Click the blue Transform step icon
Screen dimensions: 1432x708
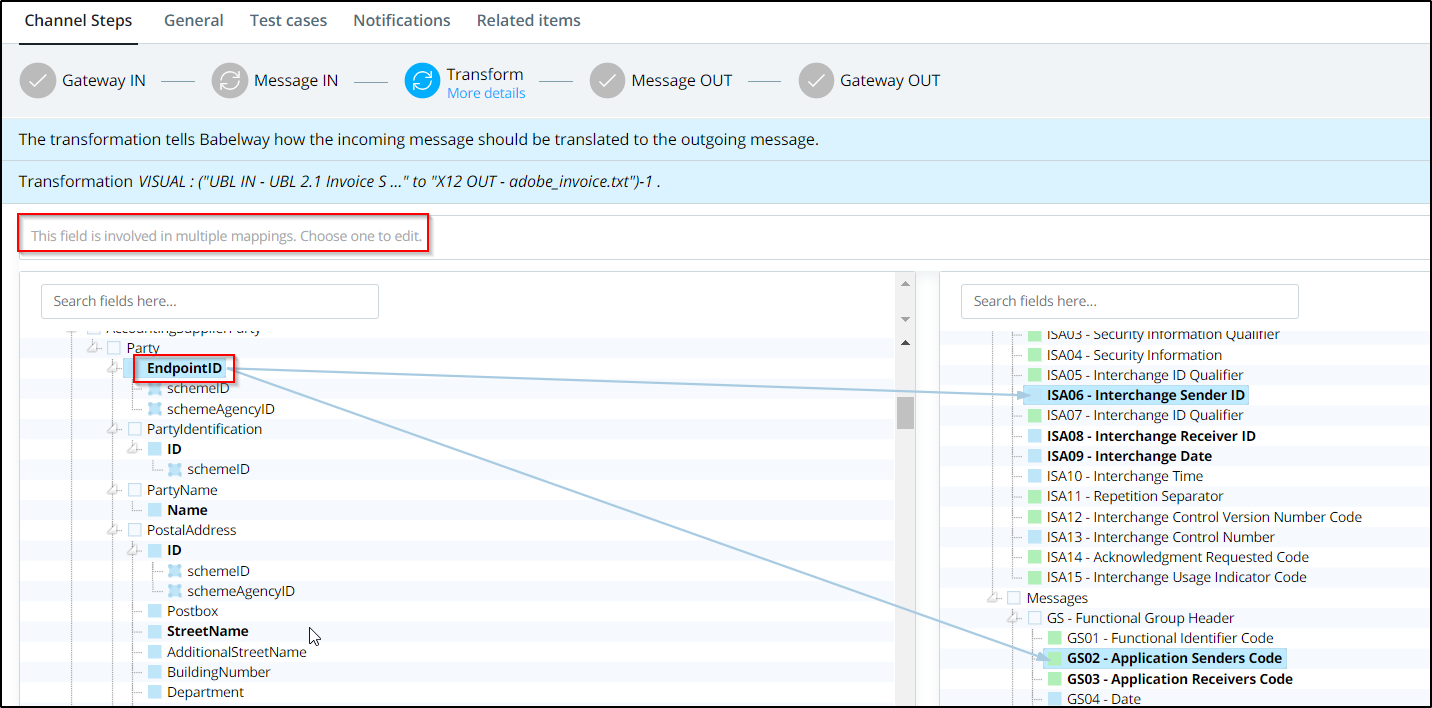[x=422, y=81]
